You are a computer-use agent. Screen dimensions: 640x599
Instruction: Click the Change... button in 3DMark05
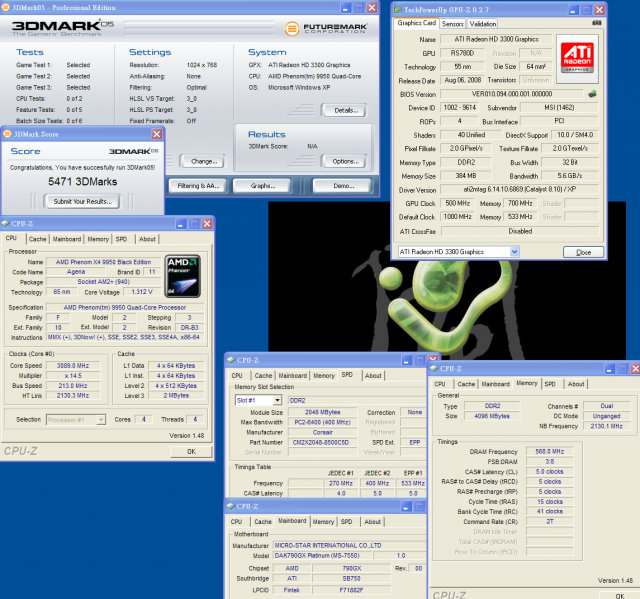click(x=204, y=162)
